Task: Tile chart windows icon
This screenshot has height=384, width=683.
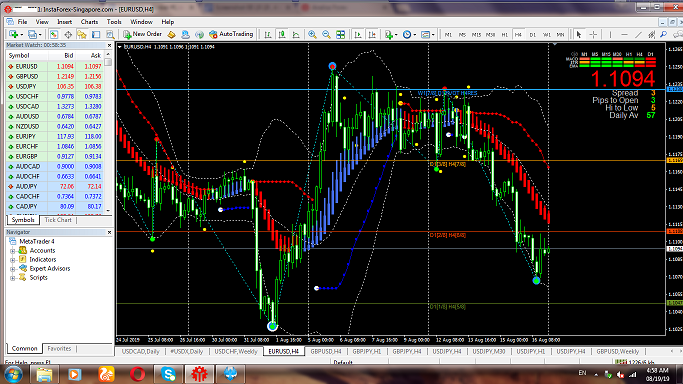Action: click(x=341, y=34)
